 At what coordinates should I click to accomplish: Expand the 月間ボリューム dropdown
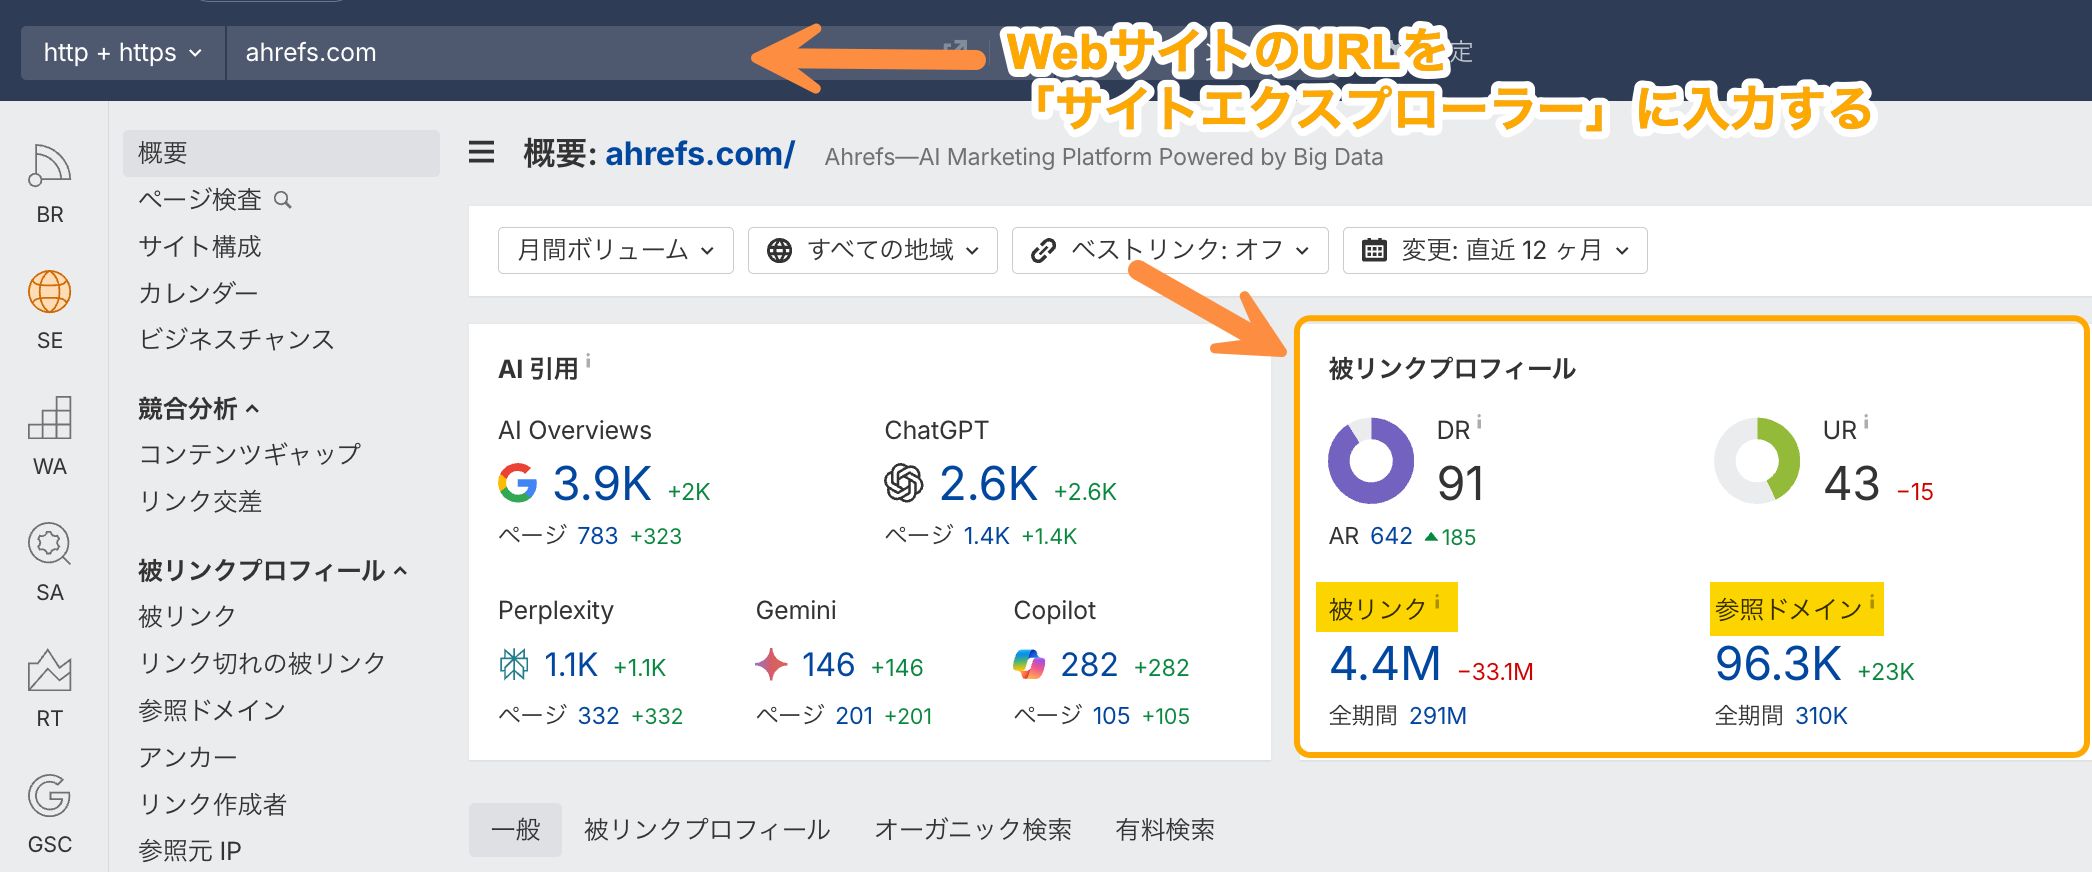pyautogui.click(x=615, y=250)
